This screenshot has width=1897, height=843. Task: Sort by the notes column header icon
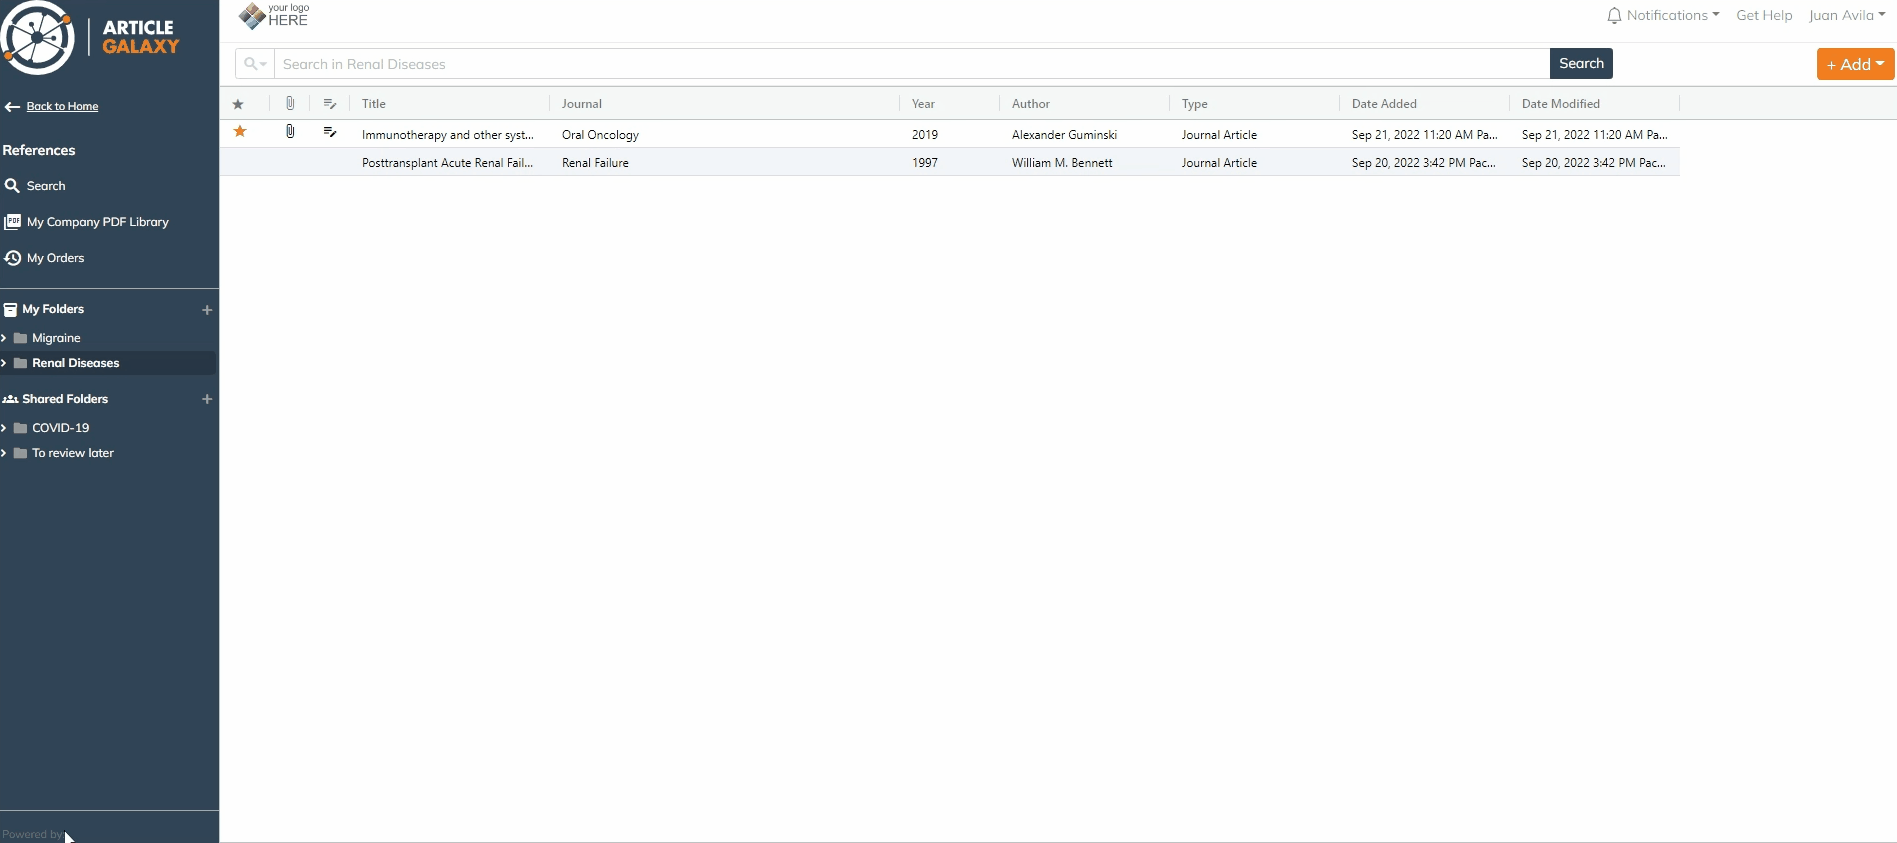(330, 104)
